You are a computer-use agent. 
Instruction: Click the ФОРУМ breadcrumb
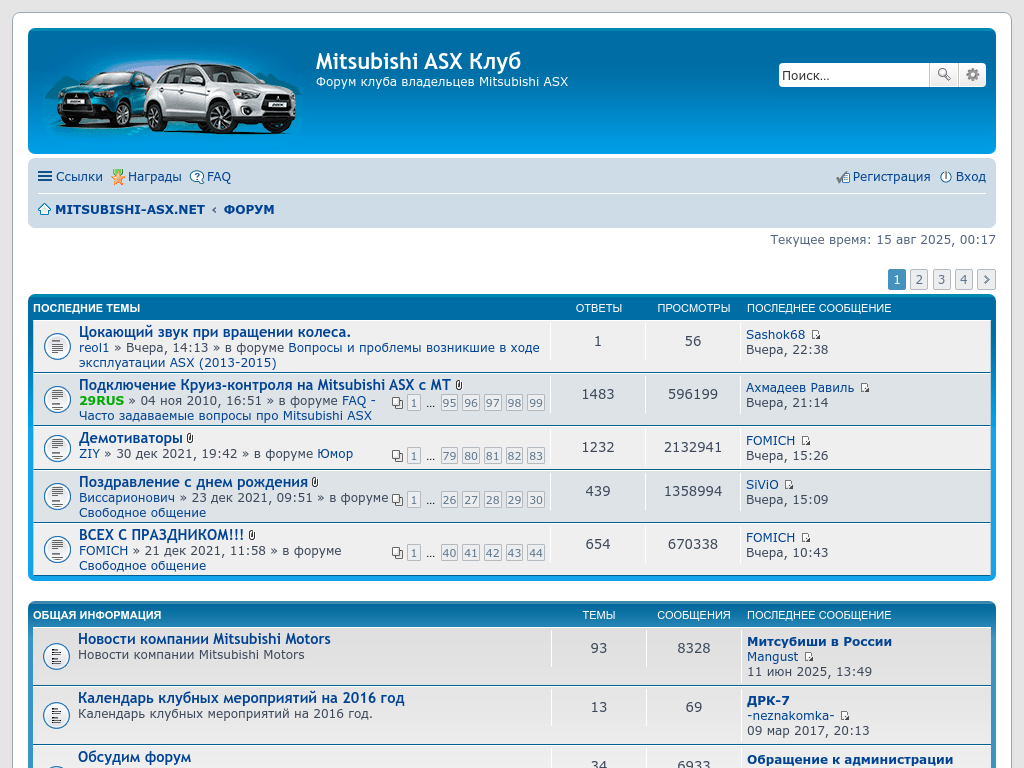(249, 210)
